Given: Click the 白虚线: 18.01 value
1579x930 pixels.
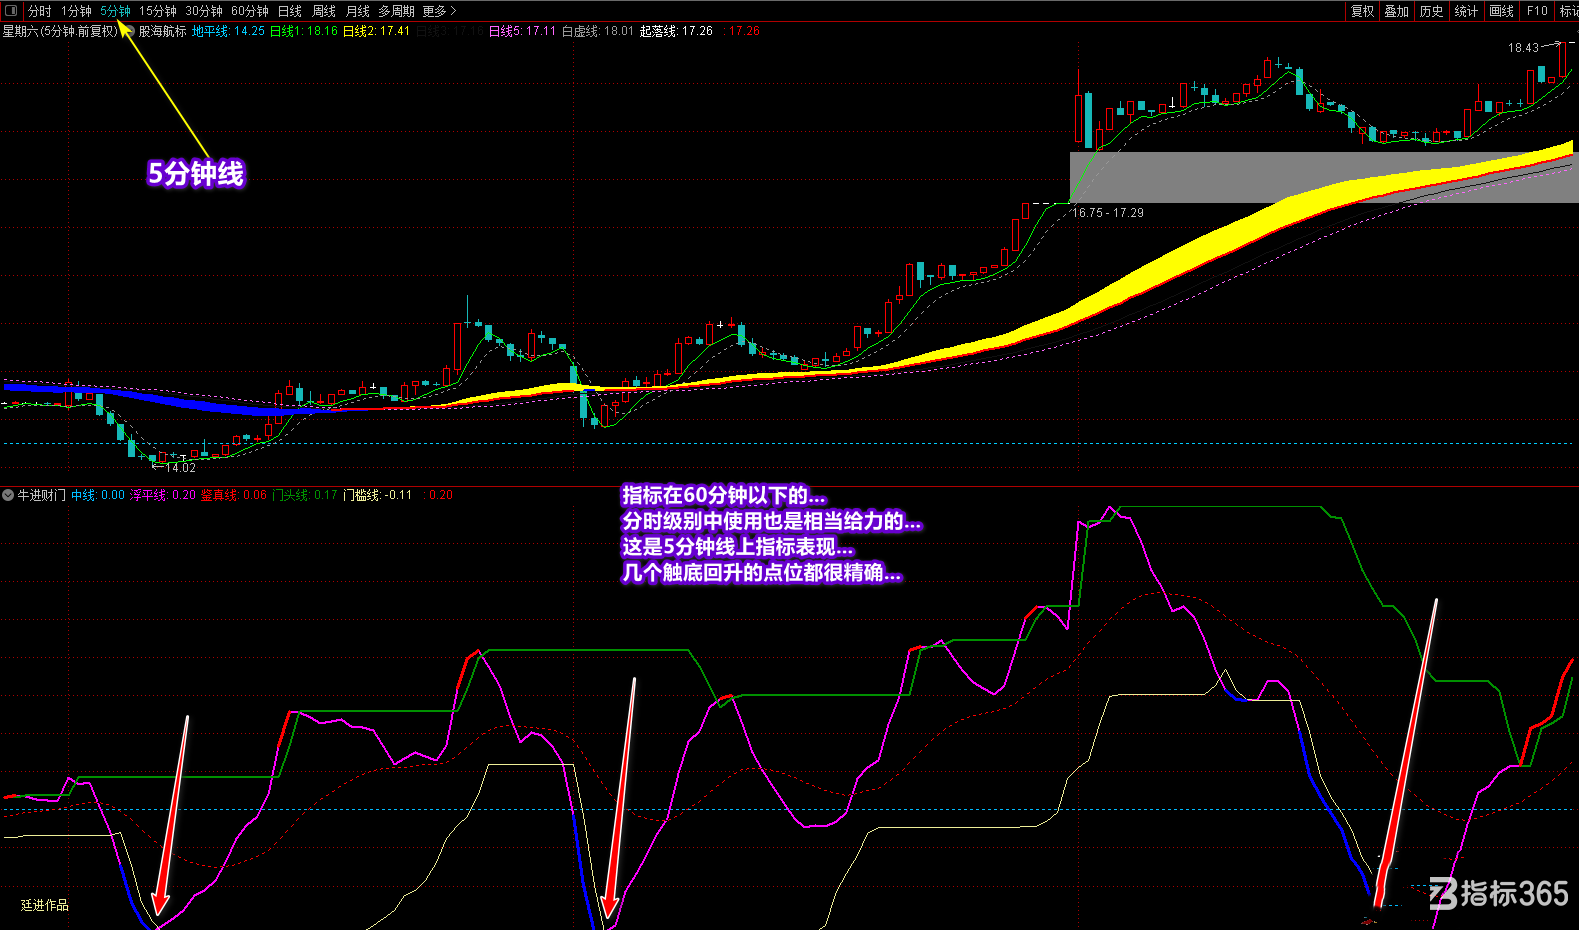Looking at the screenshot, I should coord(597,31).
